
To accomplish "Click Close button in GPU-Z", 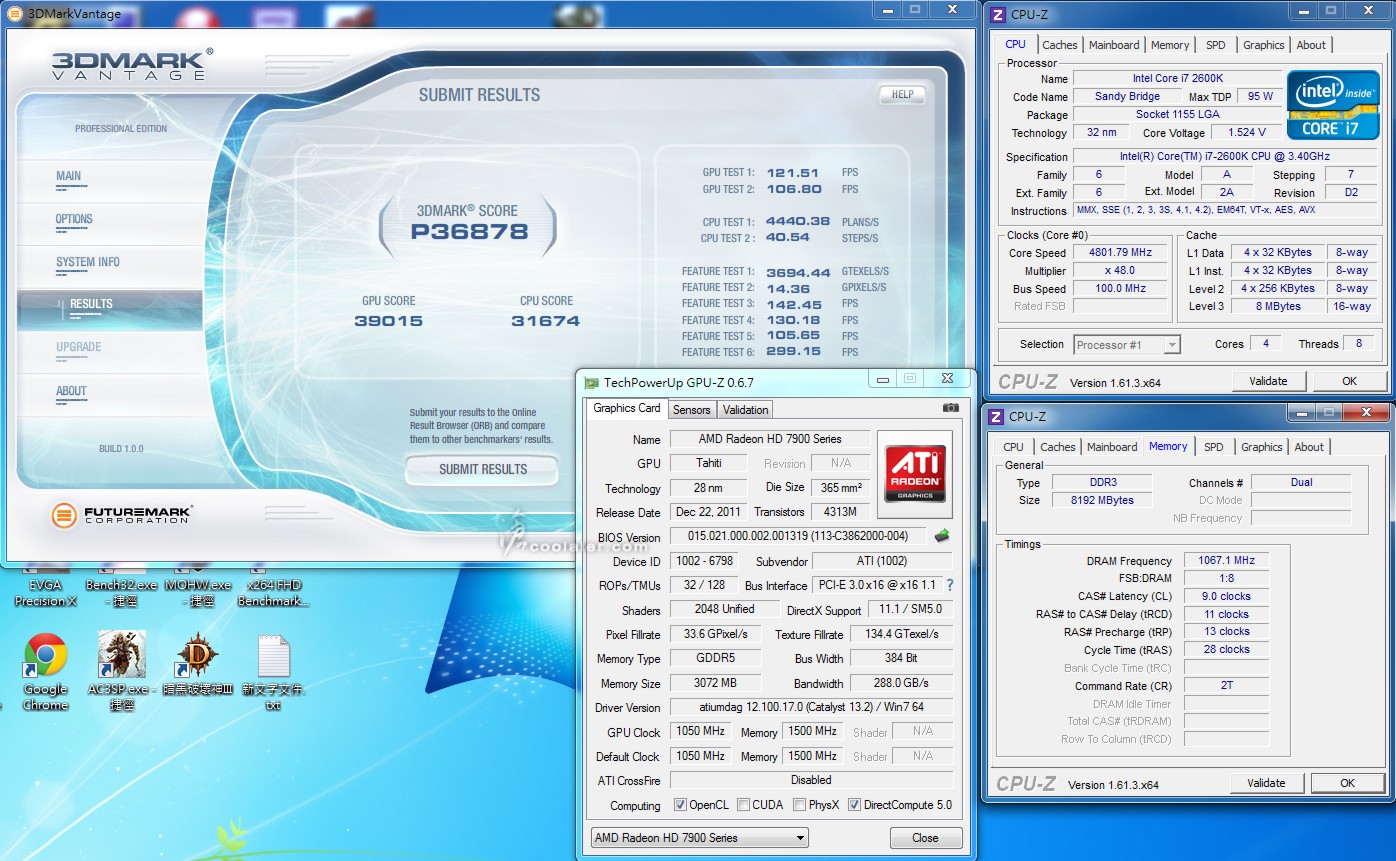I will coord(925,838).
